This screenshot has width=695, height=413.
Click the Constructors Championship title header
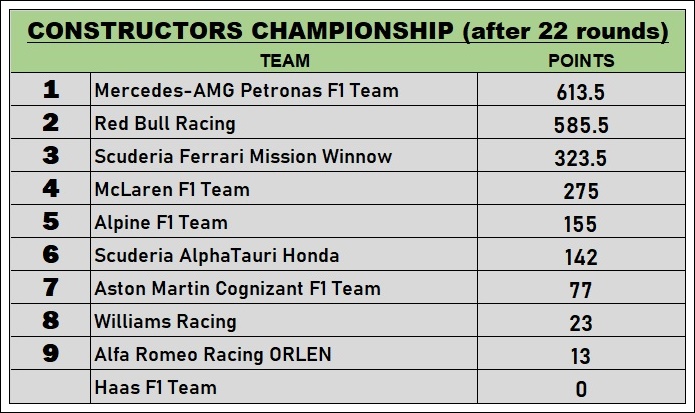point(347,31)
